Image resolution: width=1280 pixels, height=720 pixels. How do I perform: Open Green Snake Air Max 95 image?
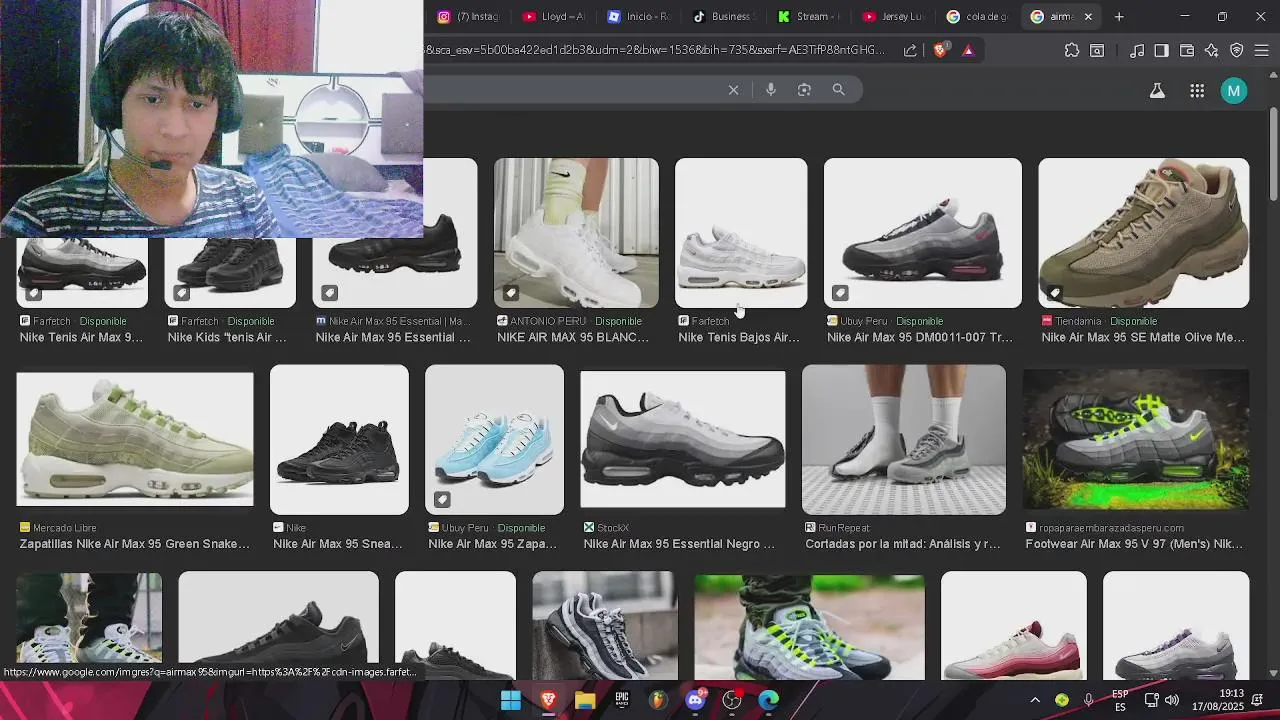click(x=135, y=440)
